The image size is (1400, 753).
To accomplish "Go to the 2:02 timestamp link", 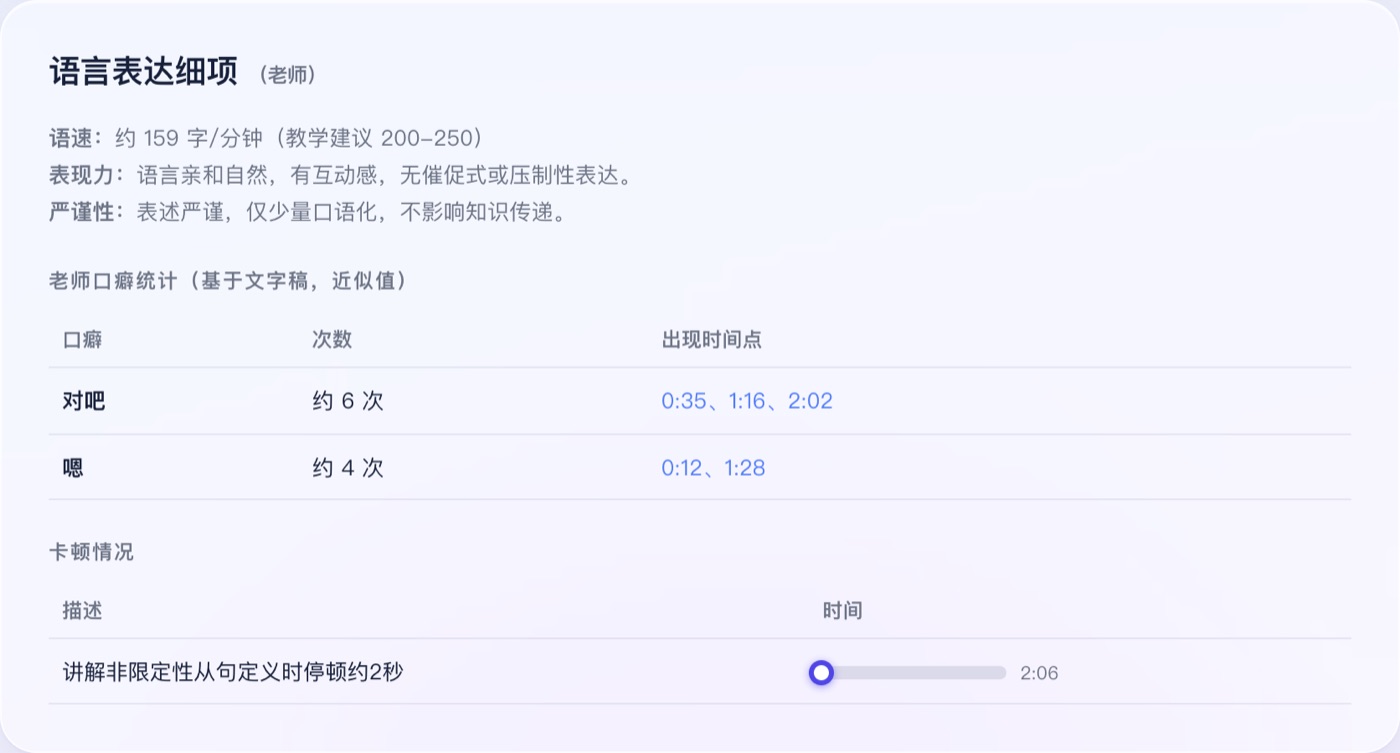I will (x=810, y=401).
